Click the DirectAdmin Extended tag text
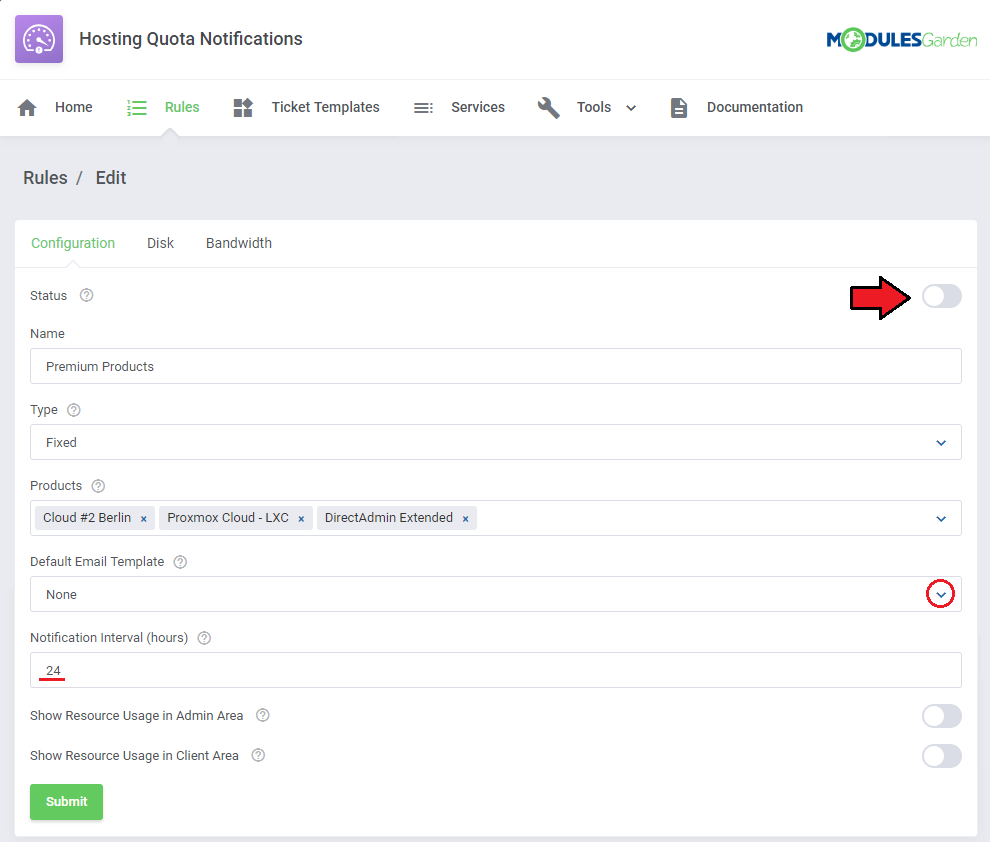 [389, 518]
